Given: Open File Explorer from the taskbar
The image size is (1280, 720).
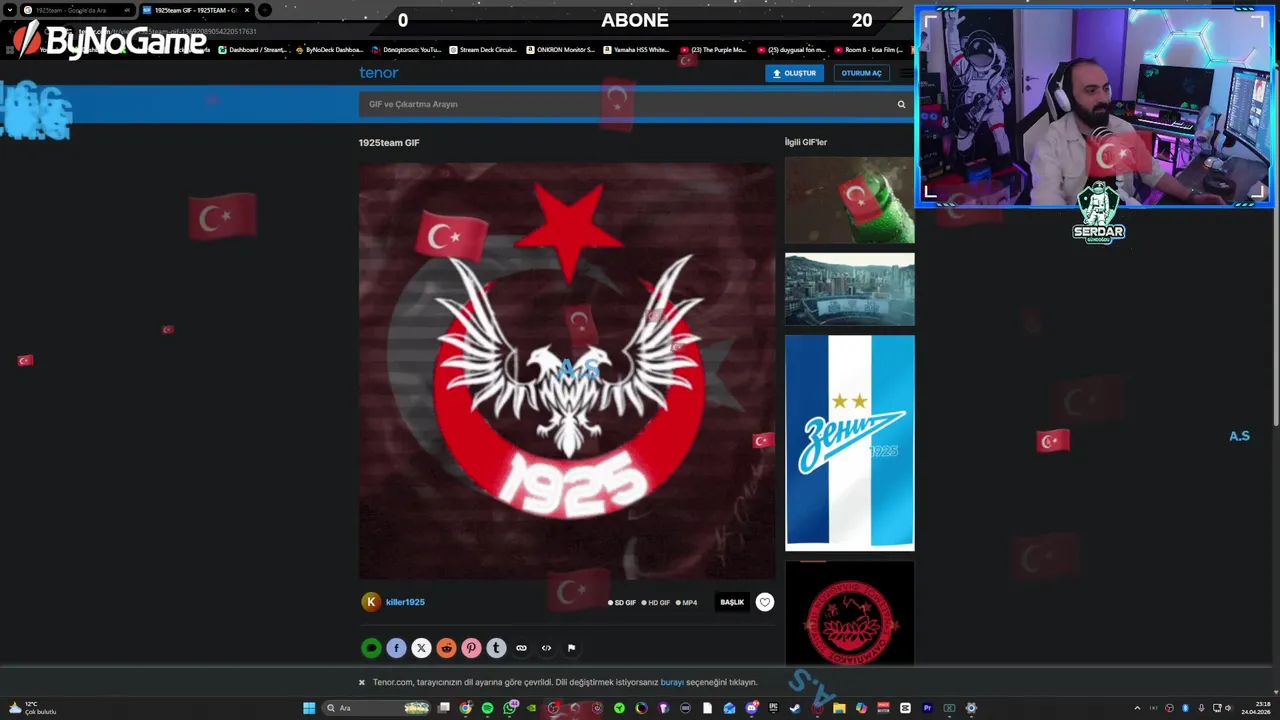Looking at the screenshot, I should (x=840, y=708).
